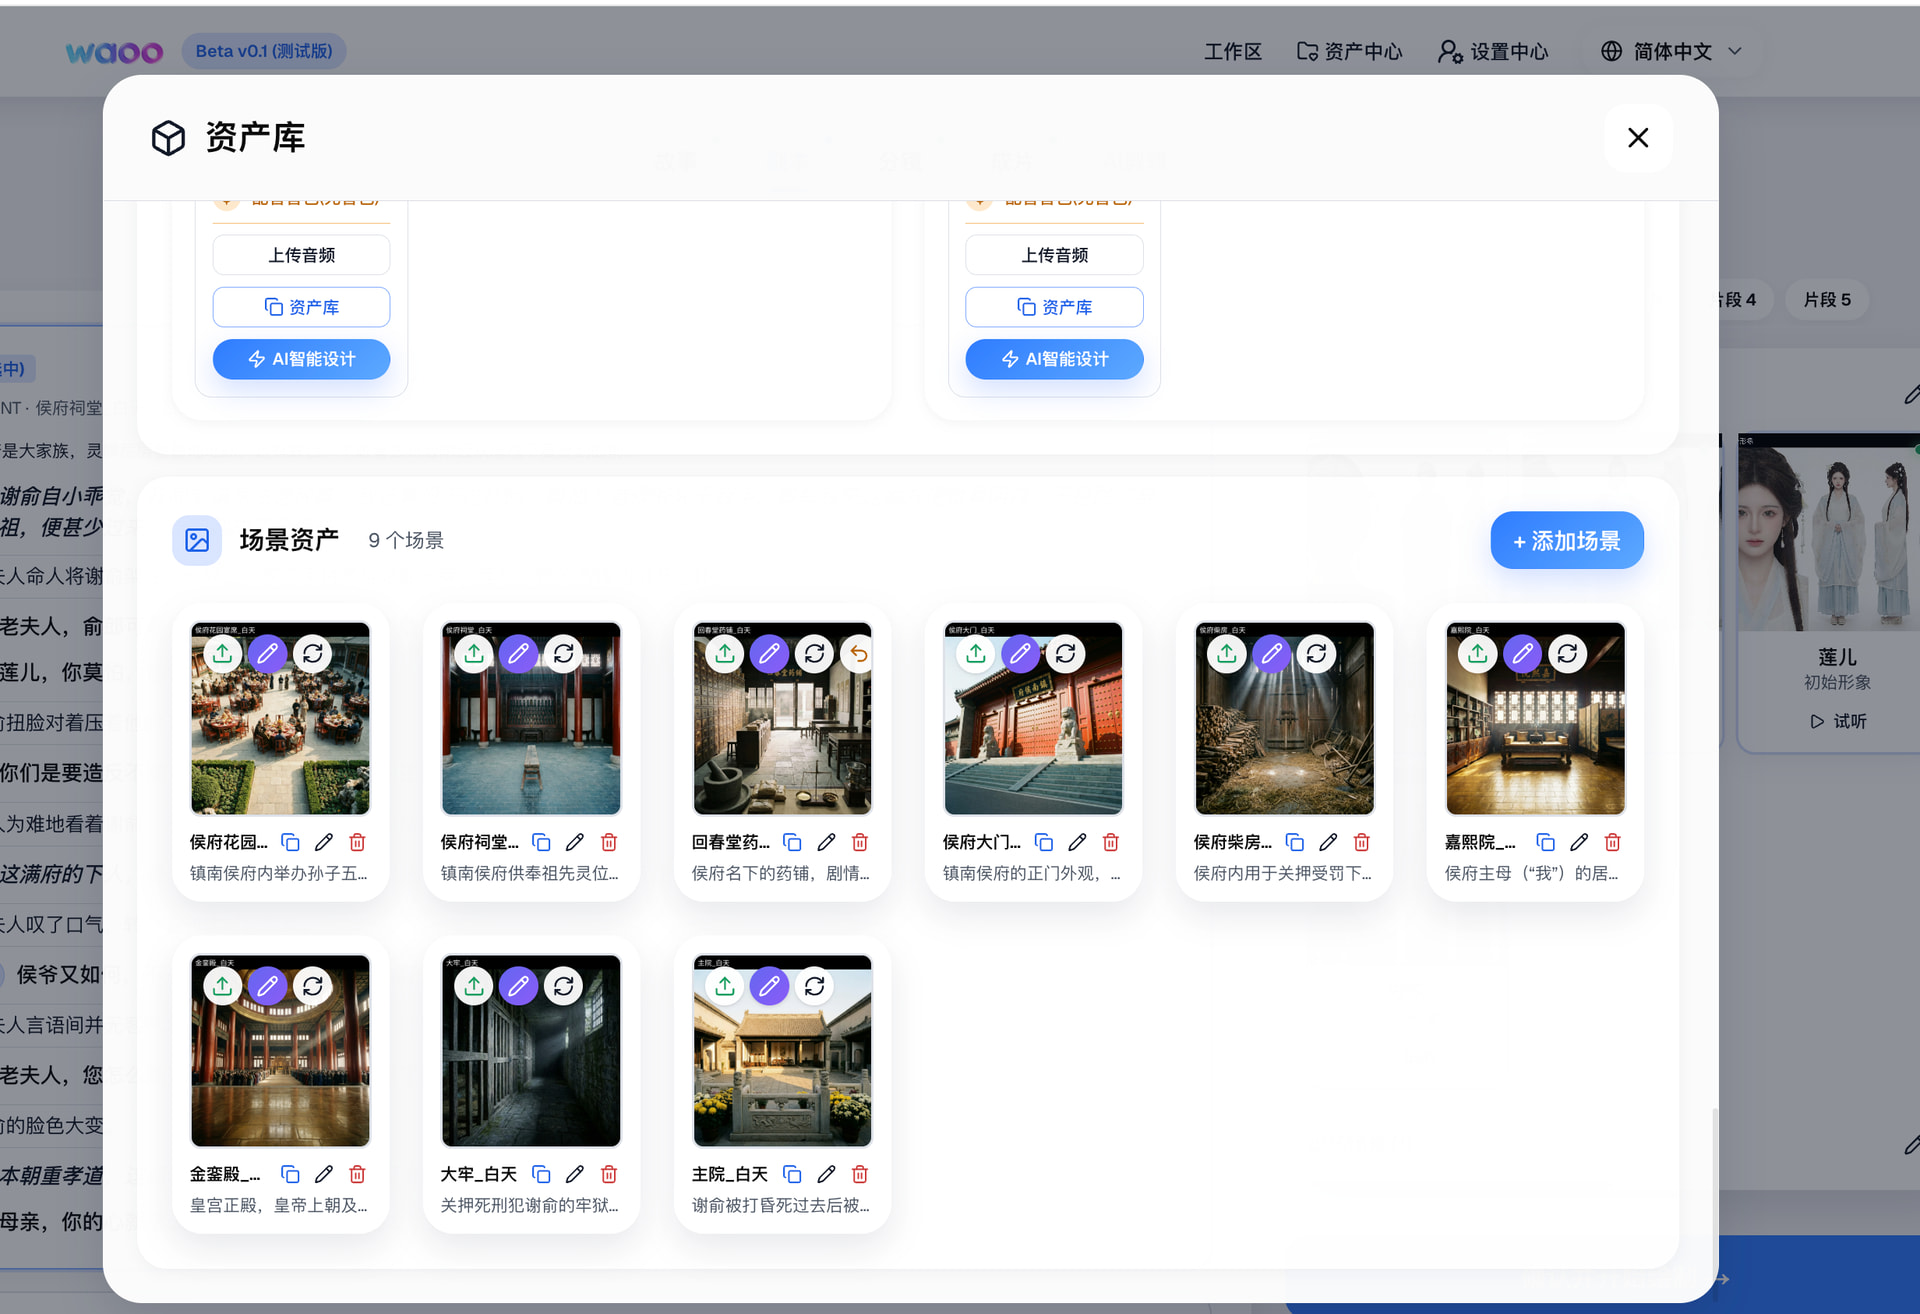Regenerate the 主院_白天 scene image
1920x1314 pixels.
tap(815, 986)
